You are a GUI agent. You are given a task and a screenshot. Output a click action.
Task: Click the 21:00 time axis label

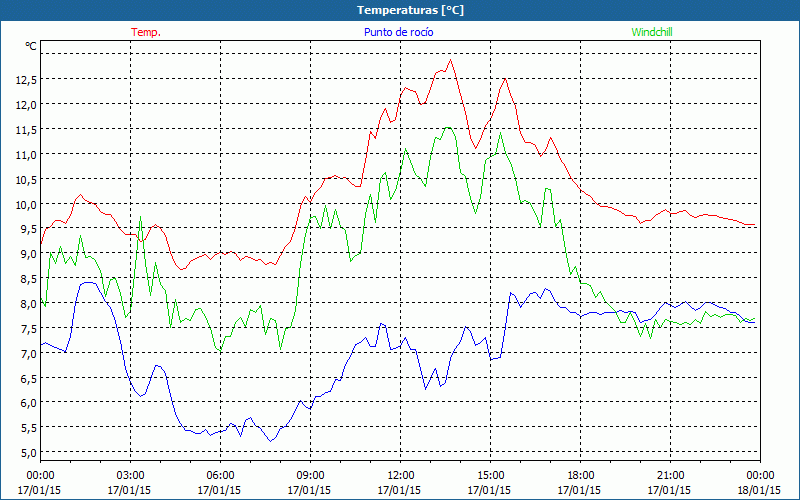670,476
